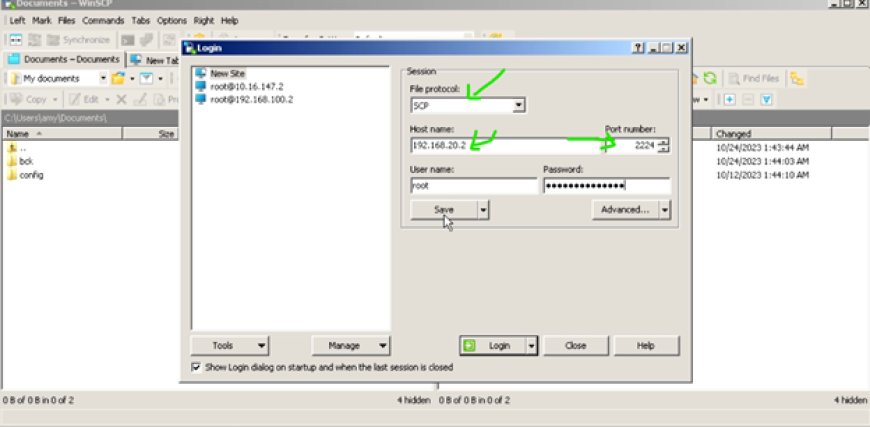Viewport: 870px width, 427px height.
Task: Click the open folder icon in left panel
Action: pos(118,79)
